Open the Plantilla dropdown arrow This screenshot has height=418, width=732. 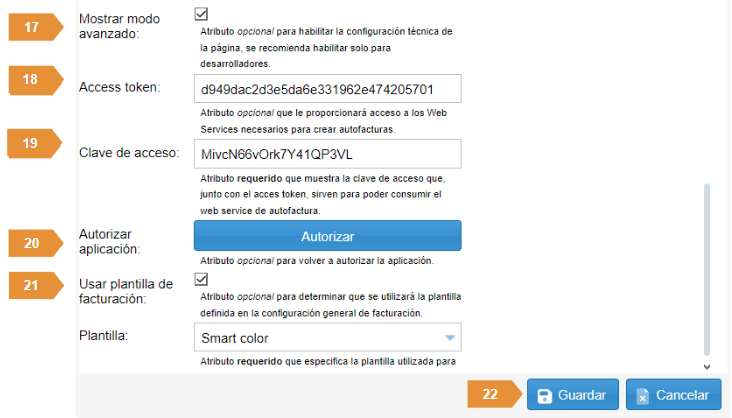[x=450, y=338]
